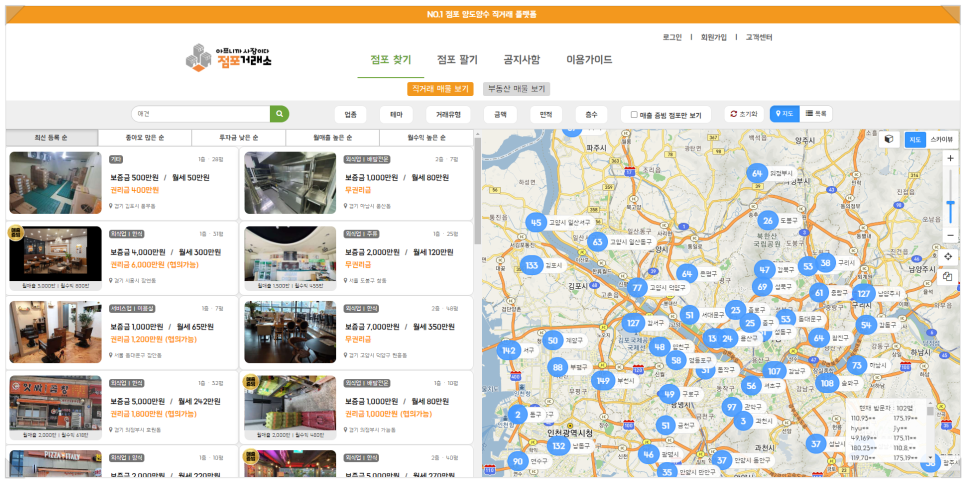The height and width of the screenshot is (483, 966).
Task: Open the 구로구 cluster marker 49
Action: (x=670, y=394)
